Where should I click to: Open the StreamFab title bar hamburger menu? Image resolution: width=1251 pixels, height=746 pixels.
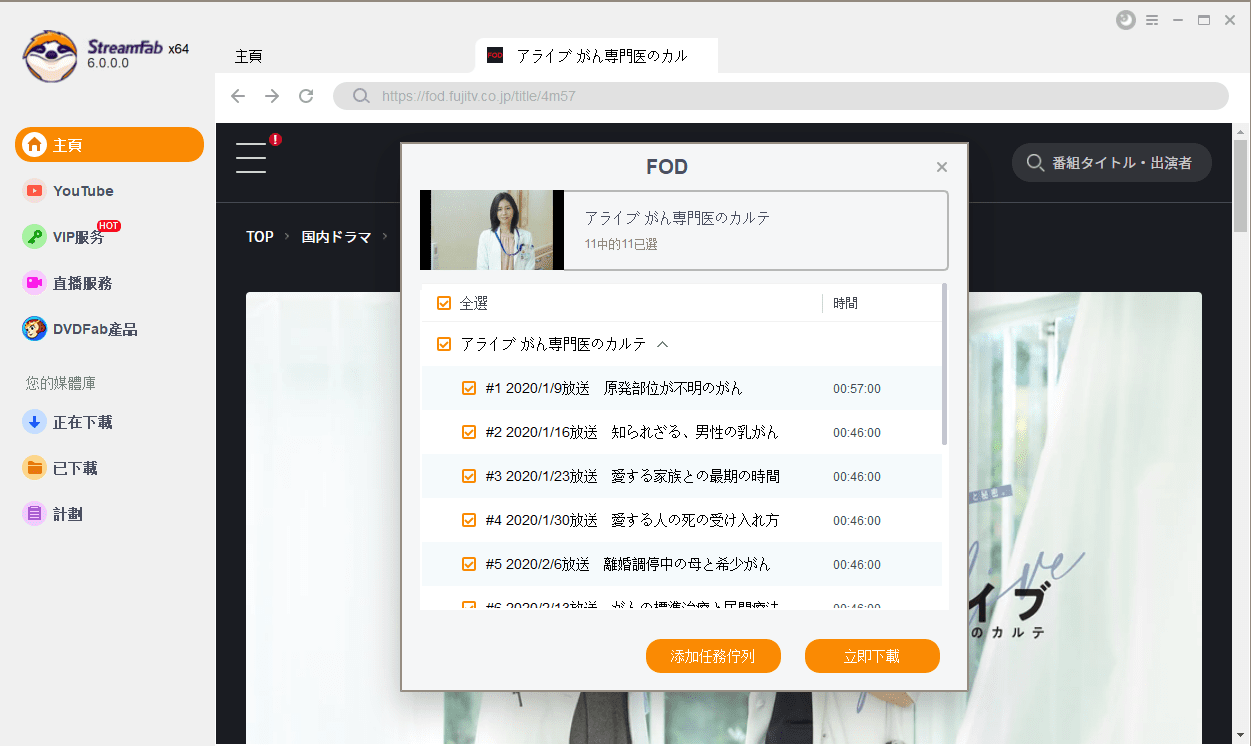1152,20
